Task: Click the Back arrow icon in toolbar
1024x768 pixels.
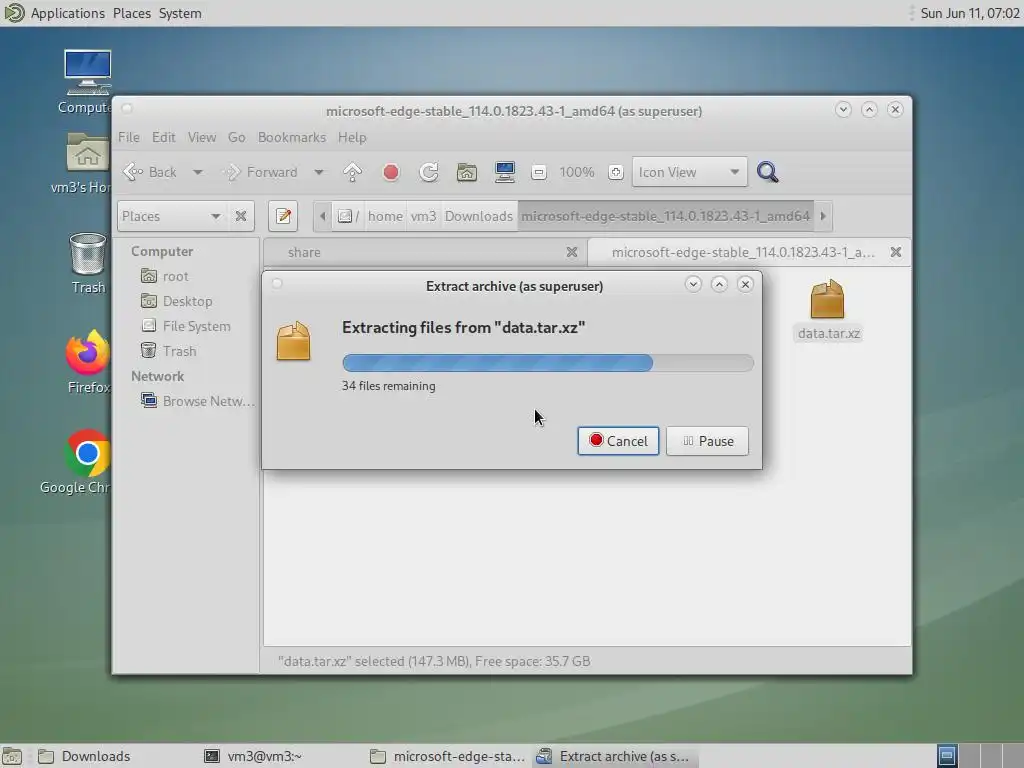Action: [133, 172]
